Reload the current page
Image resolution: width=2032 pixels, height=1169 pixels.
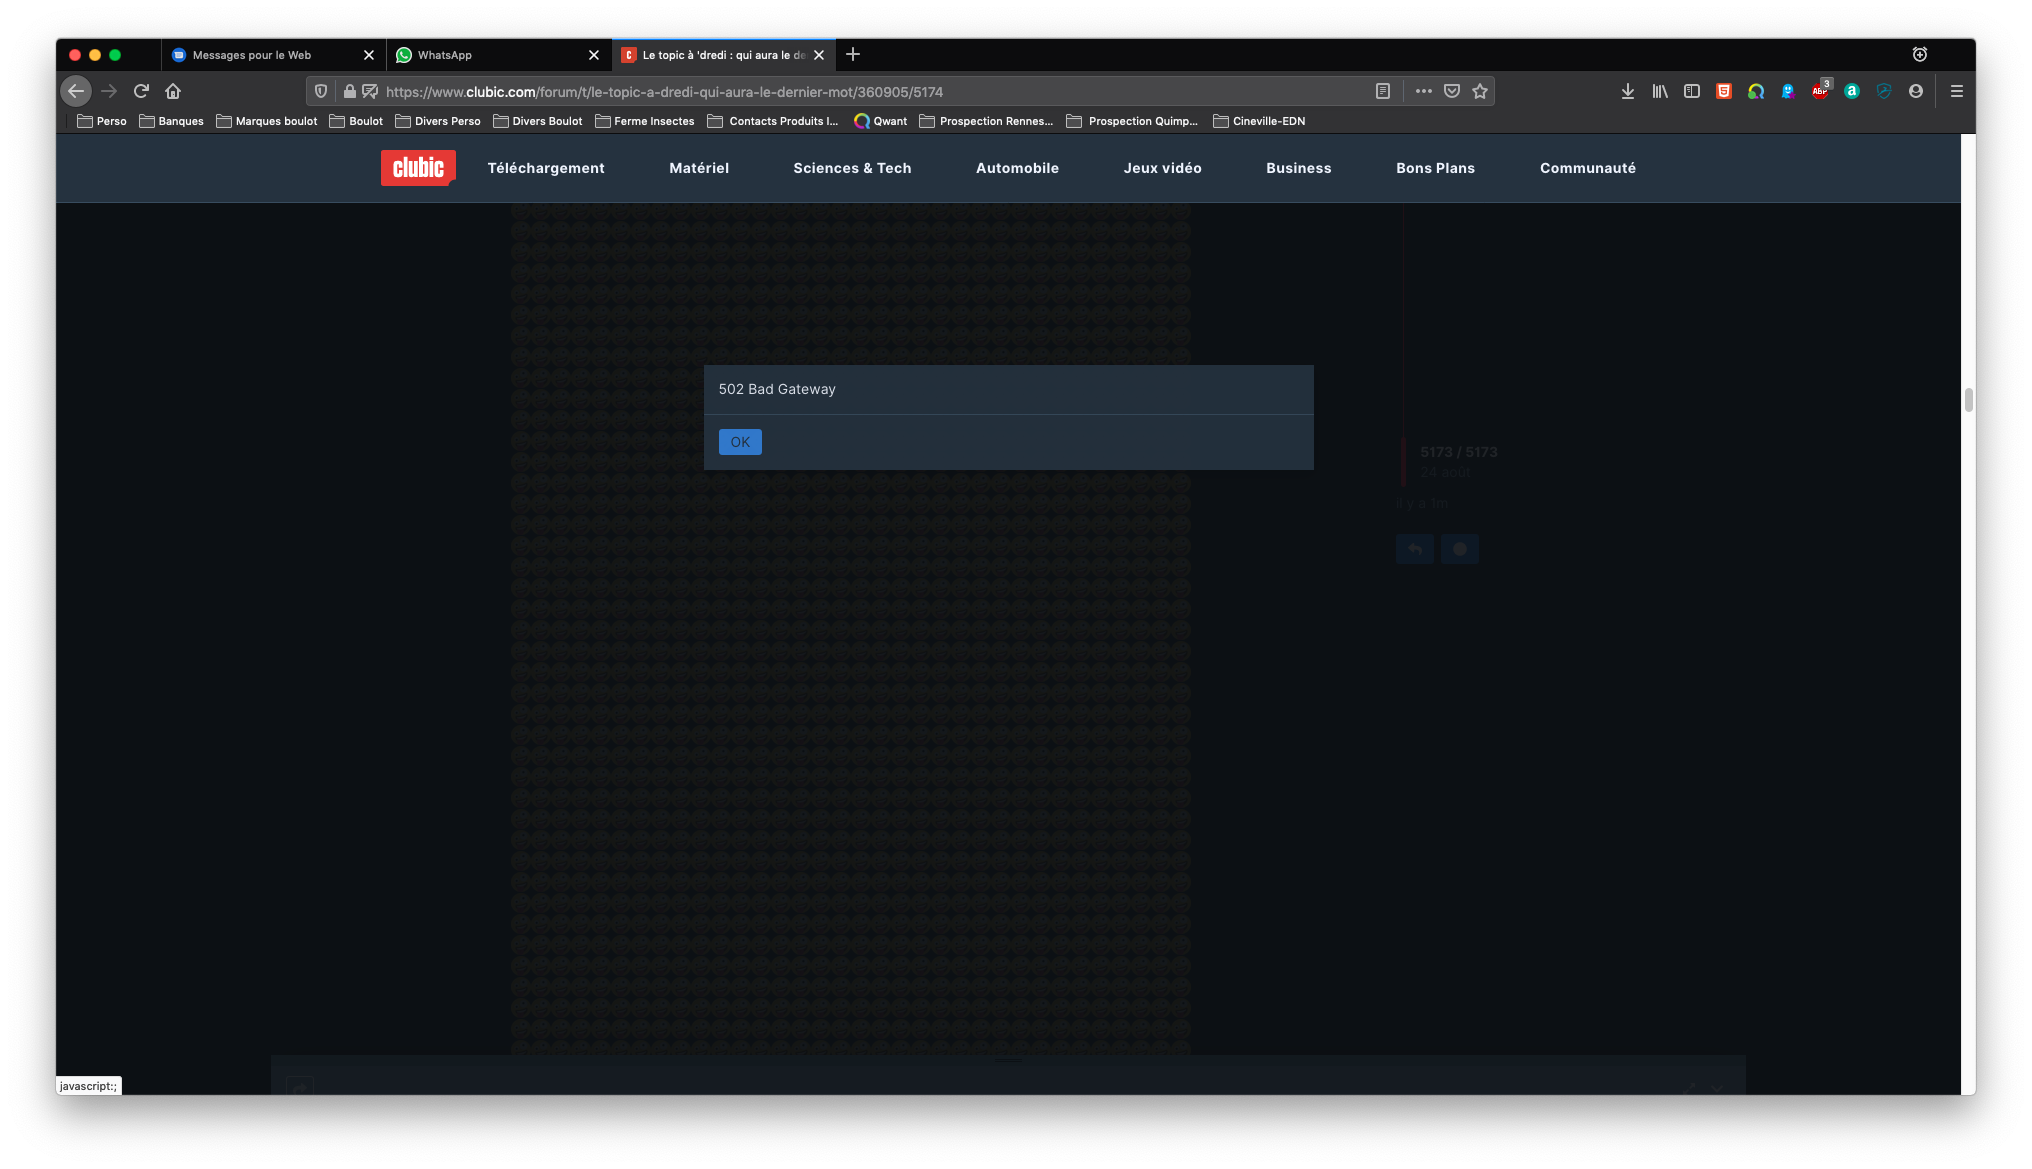(141, 91)
